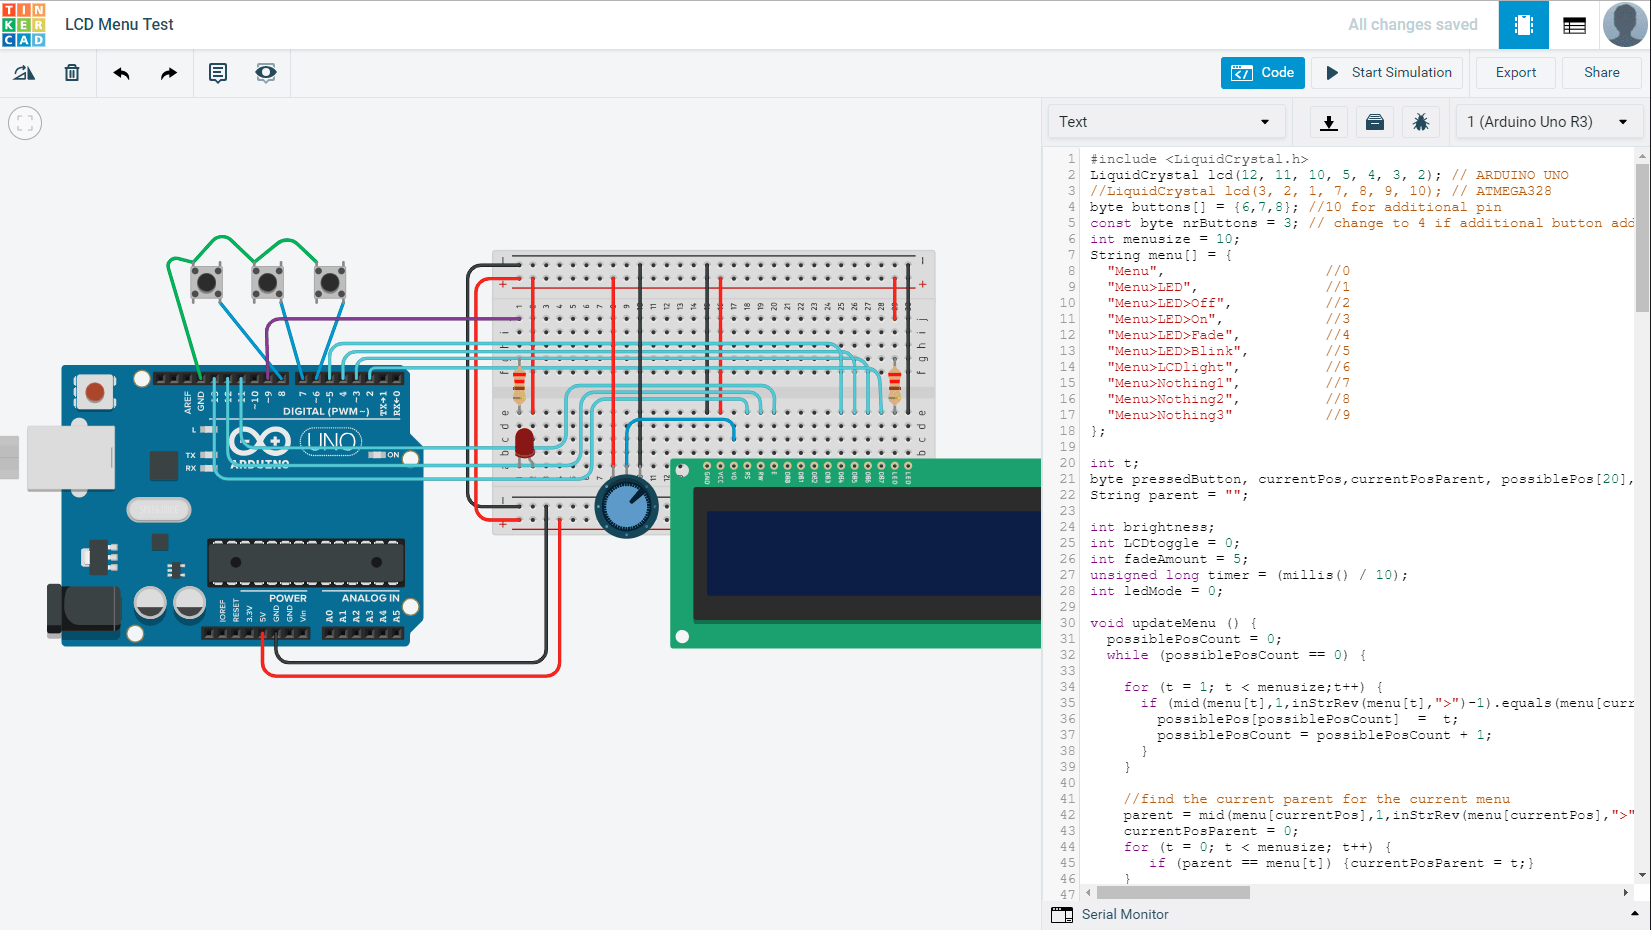Viewport: 1651px width, 930px height.
Task: Start the simulation
Action: (1386, 72)
